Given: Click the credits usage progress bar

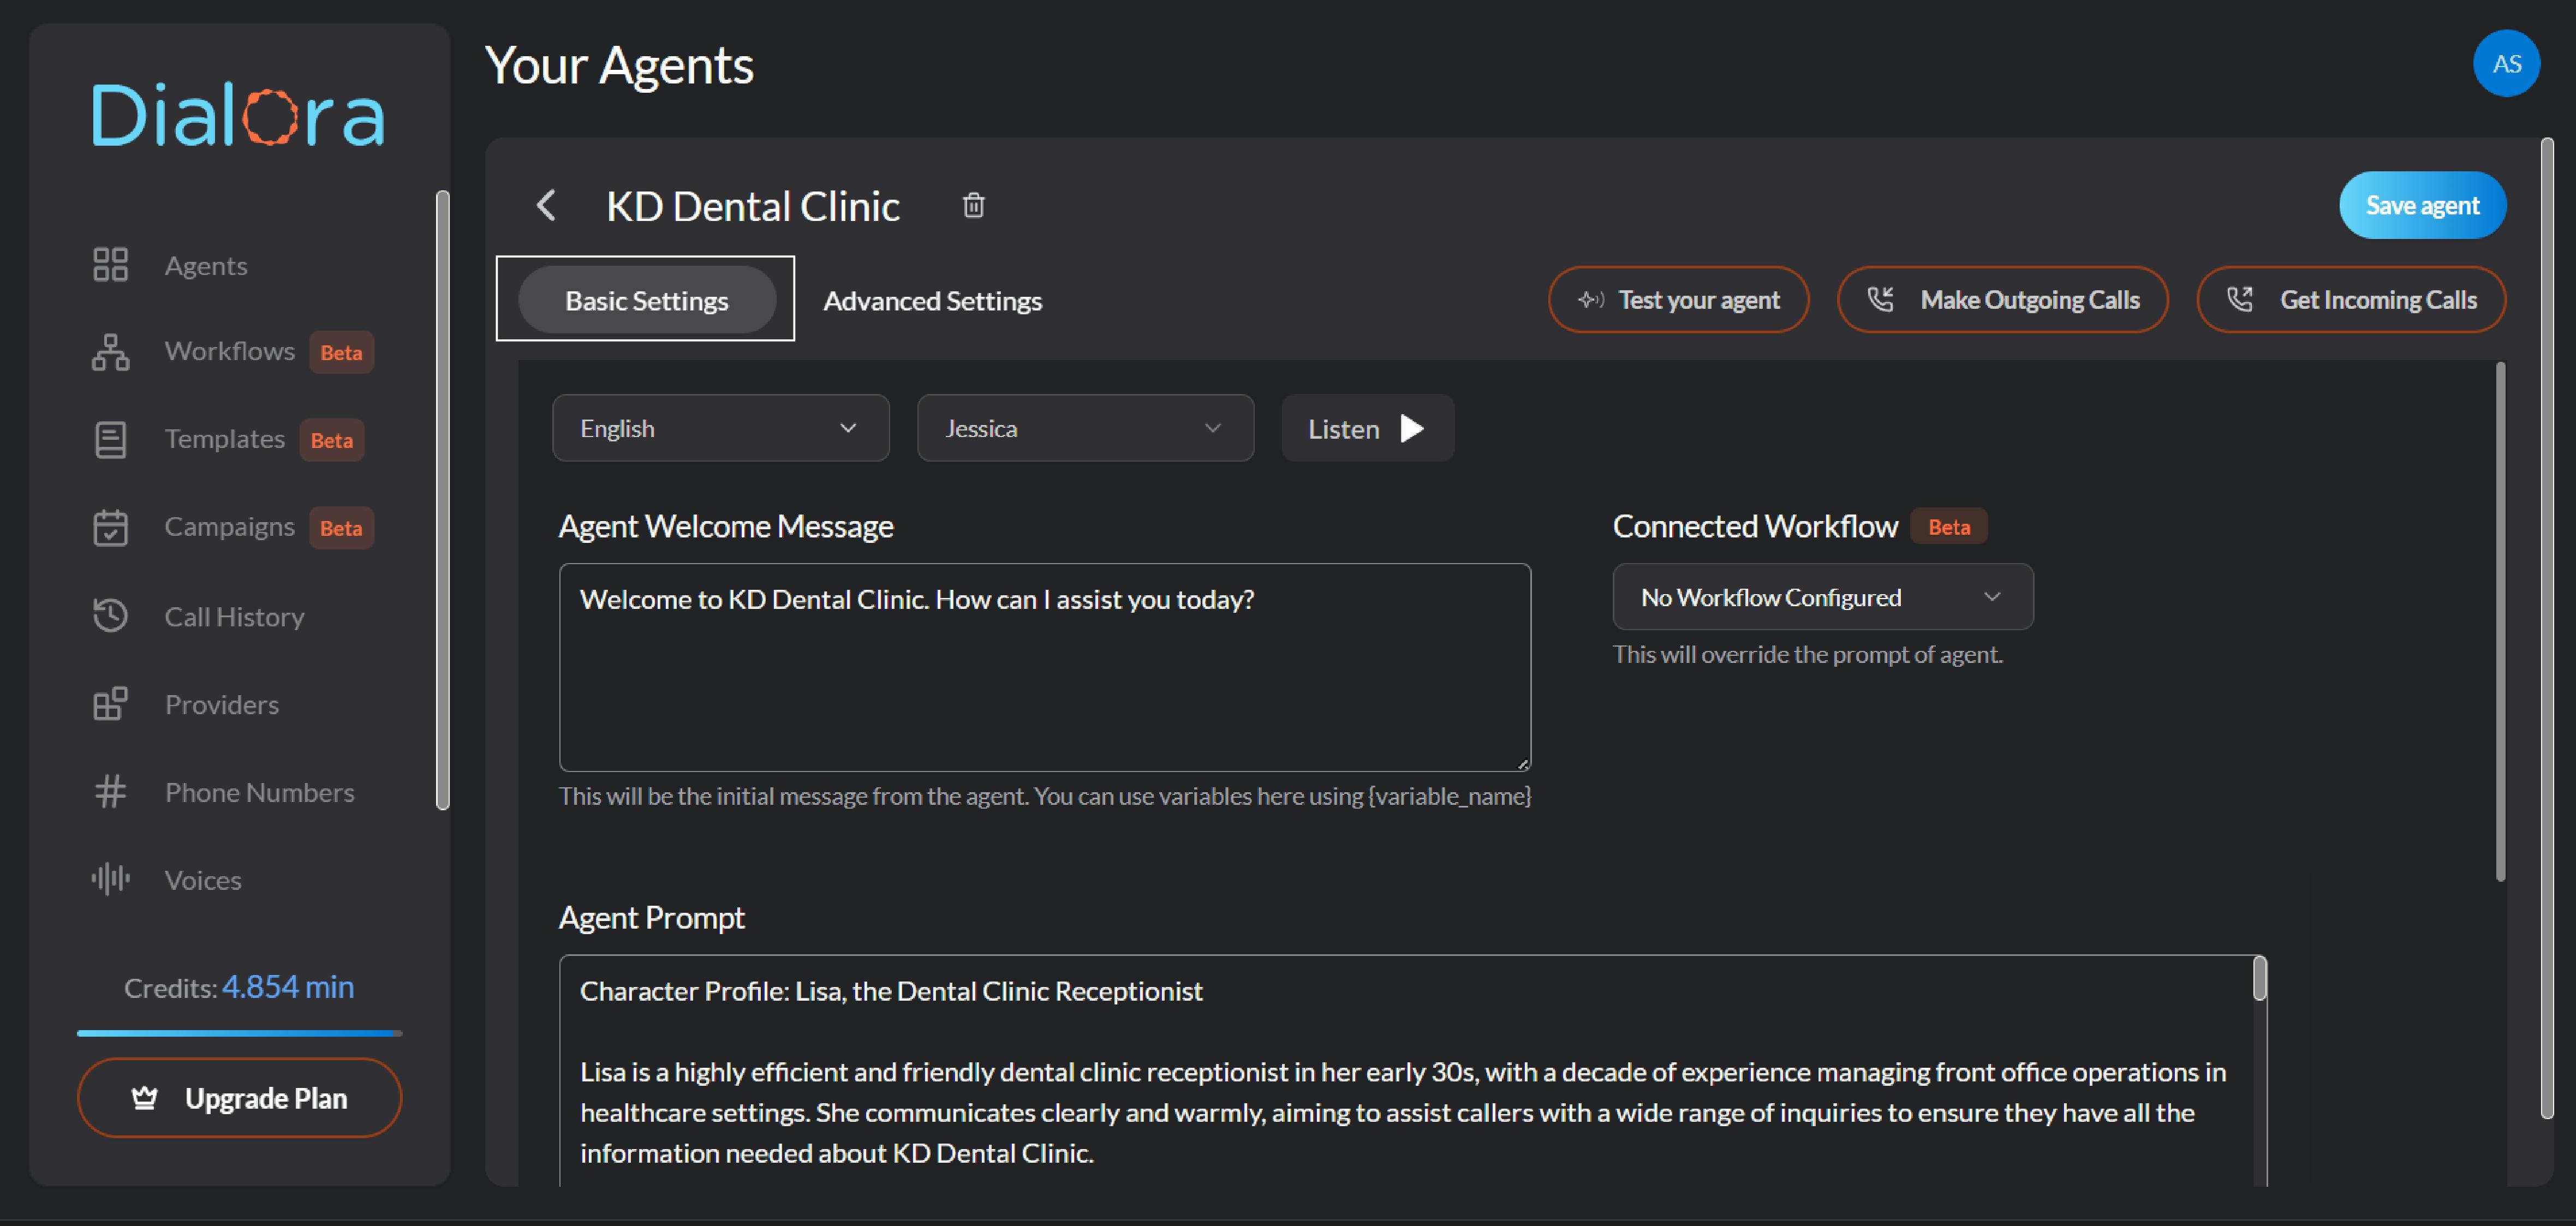Looking at the screenshot, I should click(239, 1033).
